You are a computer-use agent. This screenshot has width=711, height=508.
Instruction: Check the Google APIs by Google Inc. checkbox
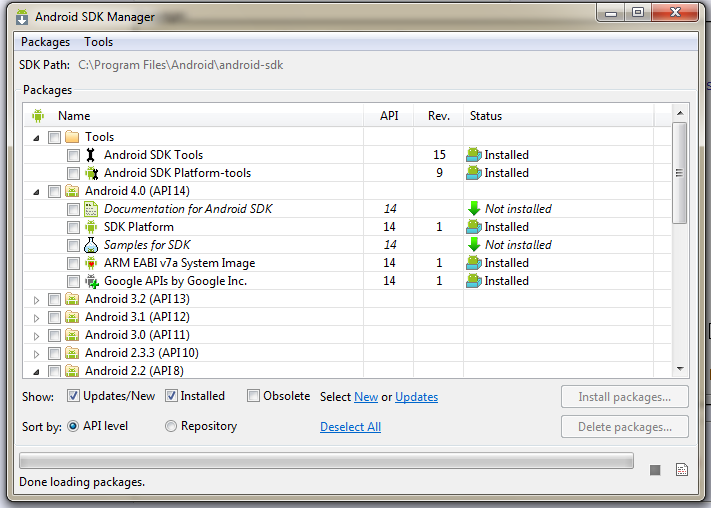point(73,281)
